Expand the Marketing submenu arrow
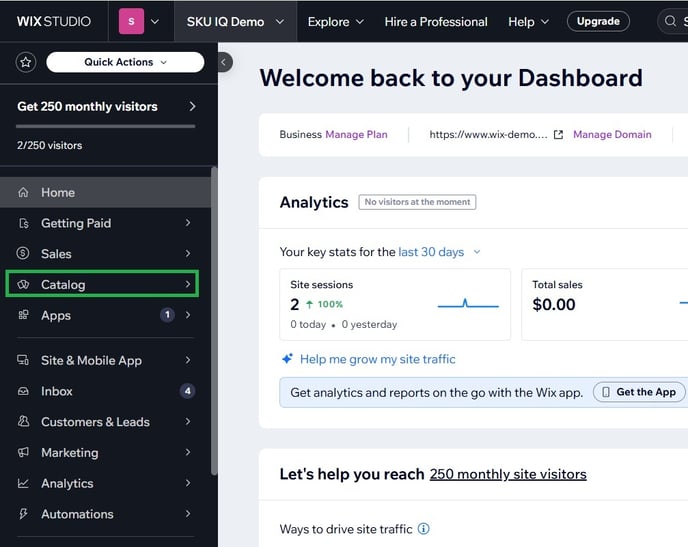 point(188,452)
